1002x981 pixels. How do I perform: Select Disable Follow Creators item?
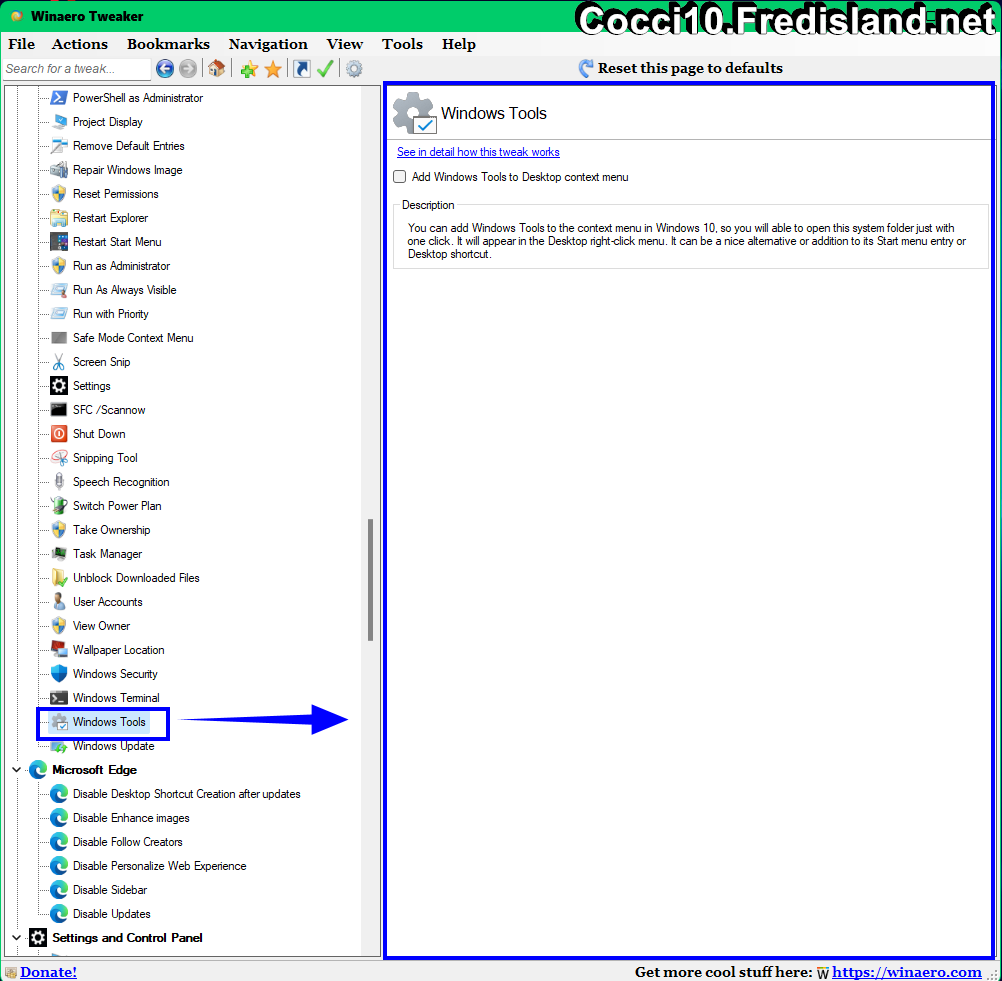pyautogui.click(x=127, y=842)
